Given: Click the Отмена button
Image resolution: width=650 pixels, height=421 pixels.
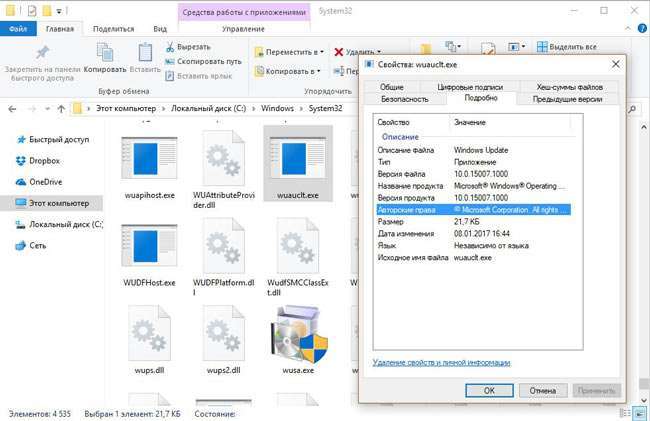Looking at the screenshot, I should (543, 390).
